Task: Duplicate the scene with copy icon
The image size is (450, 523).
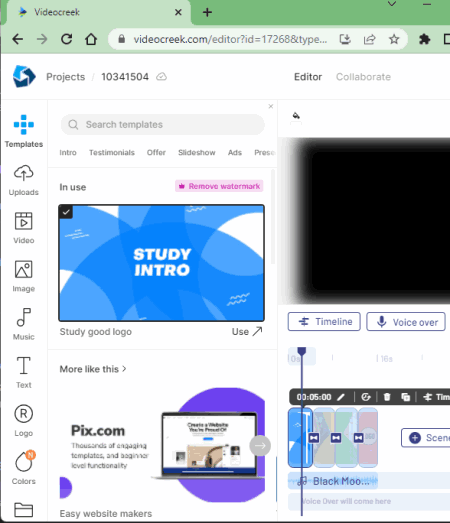Action: 405,397
